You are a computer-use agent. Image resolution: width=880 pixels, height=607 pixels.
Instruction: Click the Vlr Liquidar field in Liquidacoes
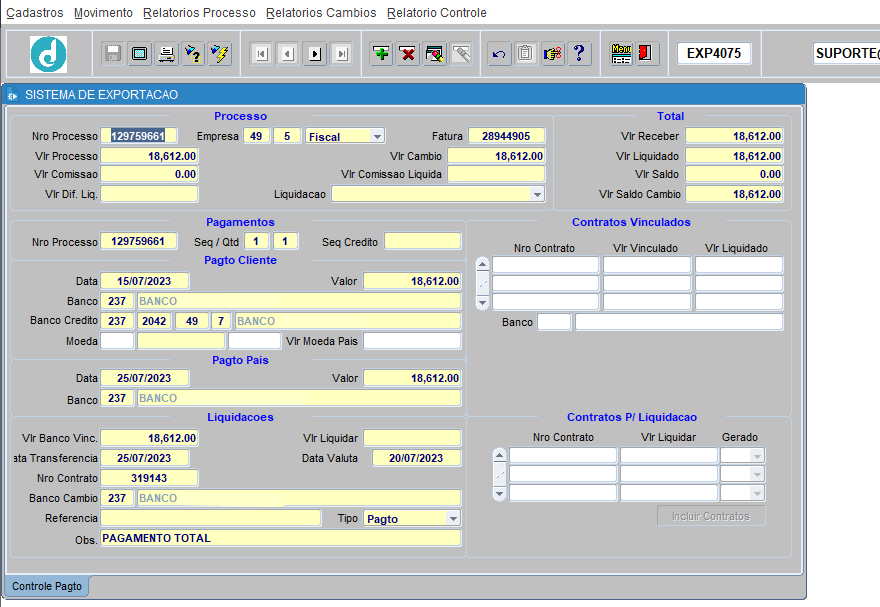coord(412,438)
